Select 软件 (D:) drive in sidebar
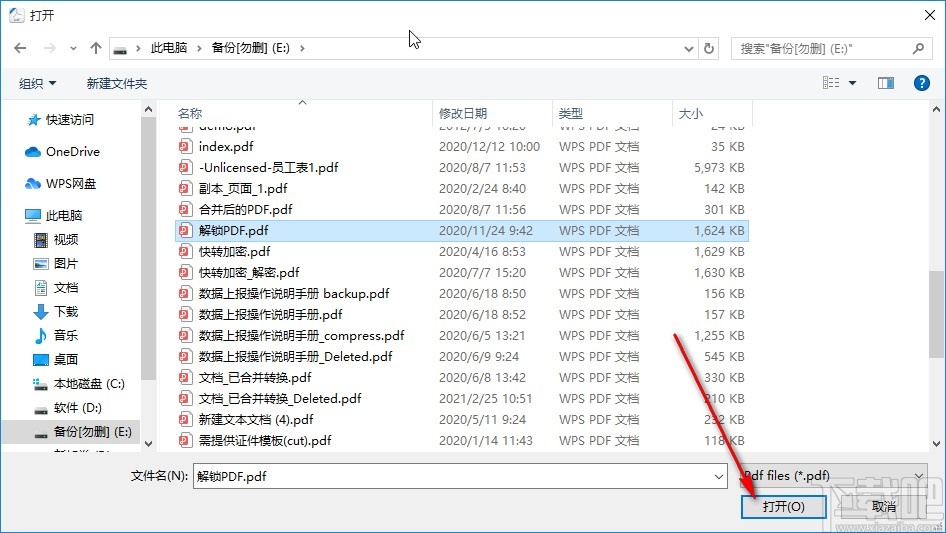 coord(68,407)
